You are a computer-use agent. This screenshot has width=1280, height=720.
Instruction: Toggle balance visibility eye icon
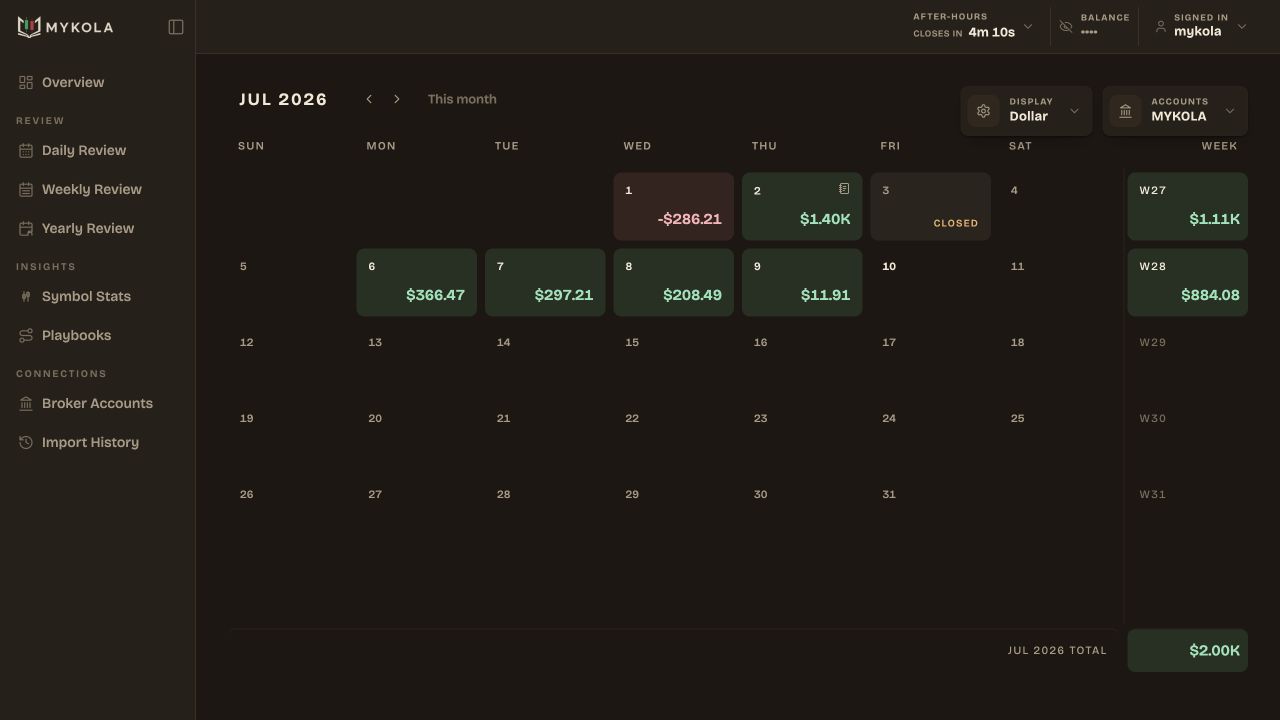point(1066,27)
